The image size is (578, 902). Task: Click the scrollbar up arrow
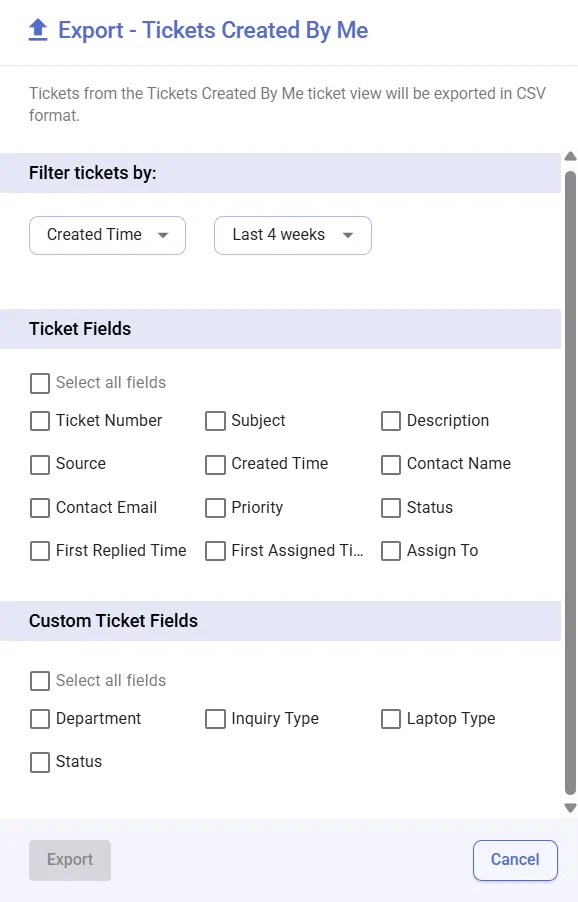point(570,156)
